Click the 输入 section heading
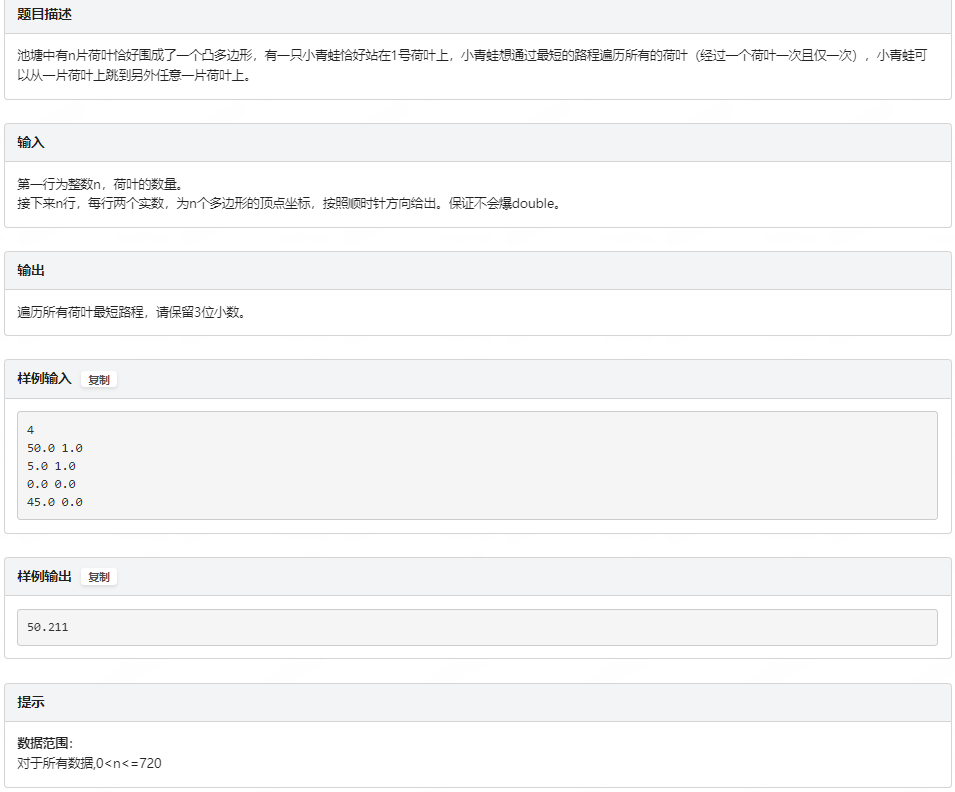Image resolution: width=955 pixels, height=792 pixels. coord(31,142)
